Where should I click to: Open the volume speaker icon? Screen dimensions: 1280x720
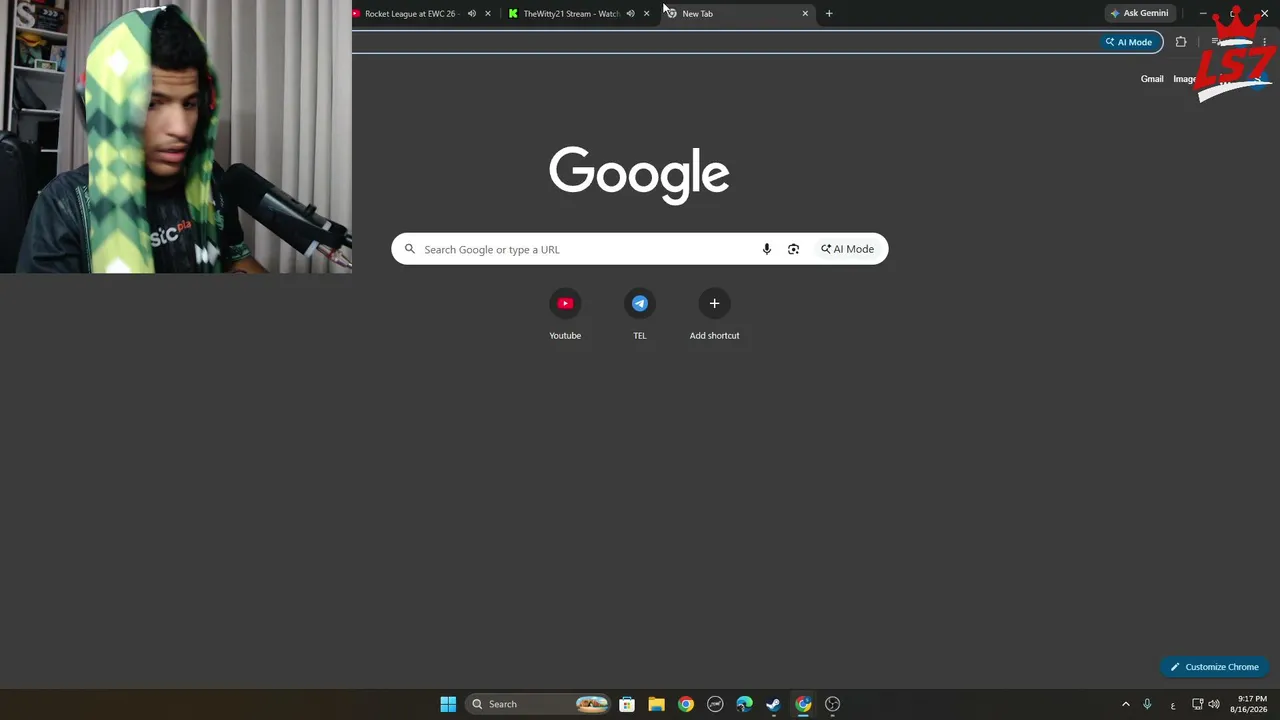click(x=1214, y=704)
